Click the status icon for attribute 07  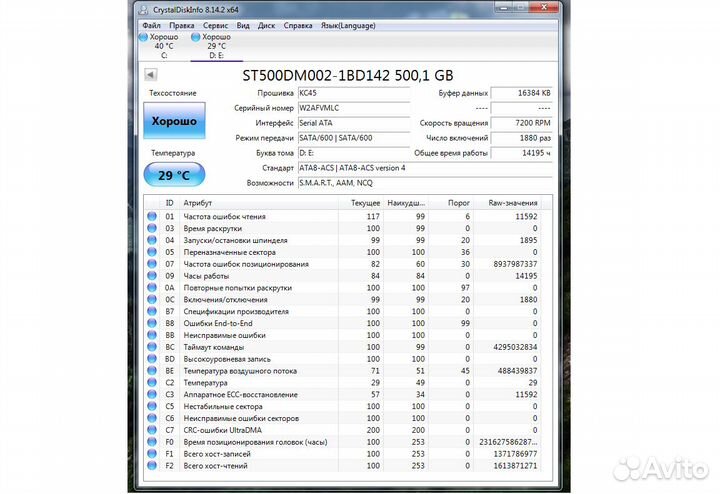152,264
